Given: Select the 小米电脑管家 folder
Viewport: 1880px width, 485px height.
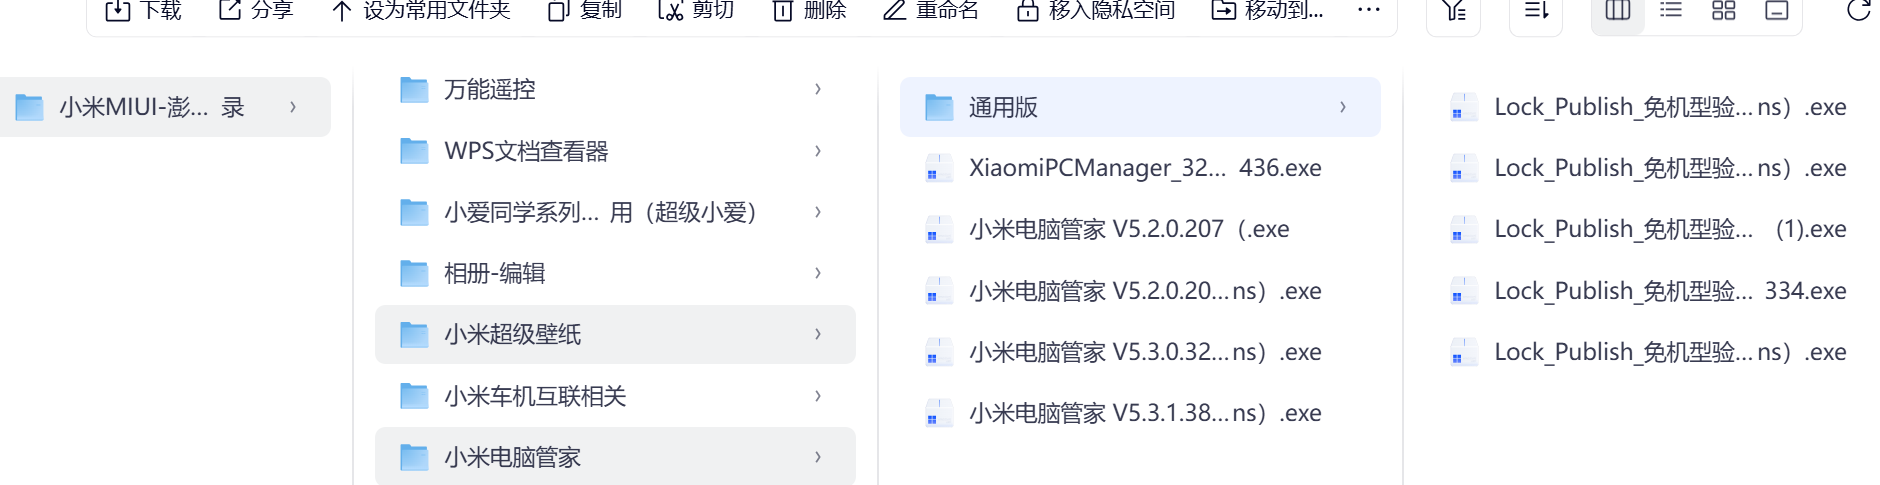Looking at the screenshot, I should [615, 457].
